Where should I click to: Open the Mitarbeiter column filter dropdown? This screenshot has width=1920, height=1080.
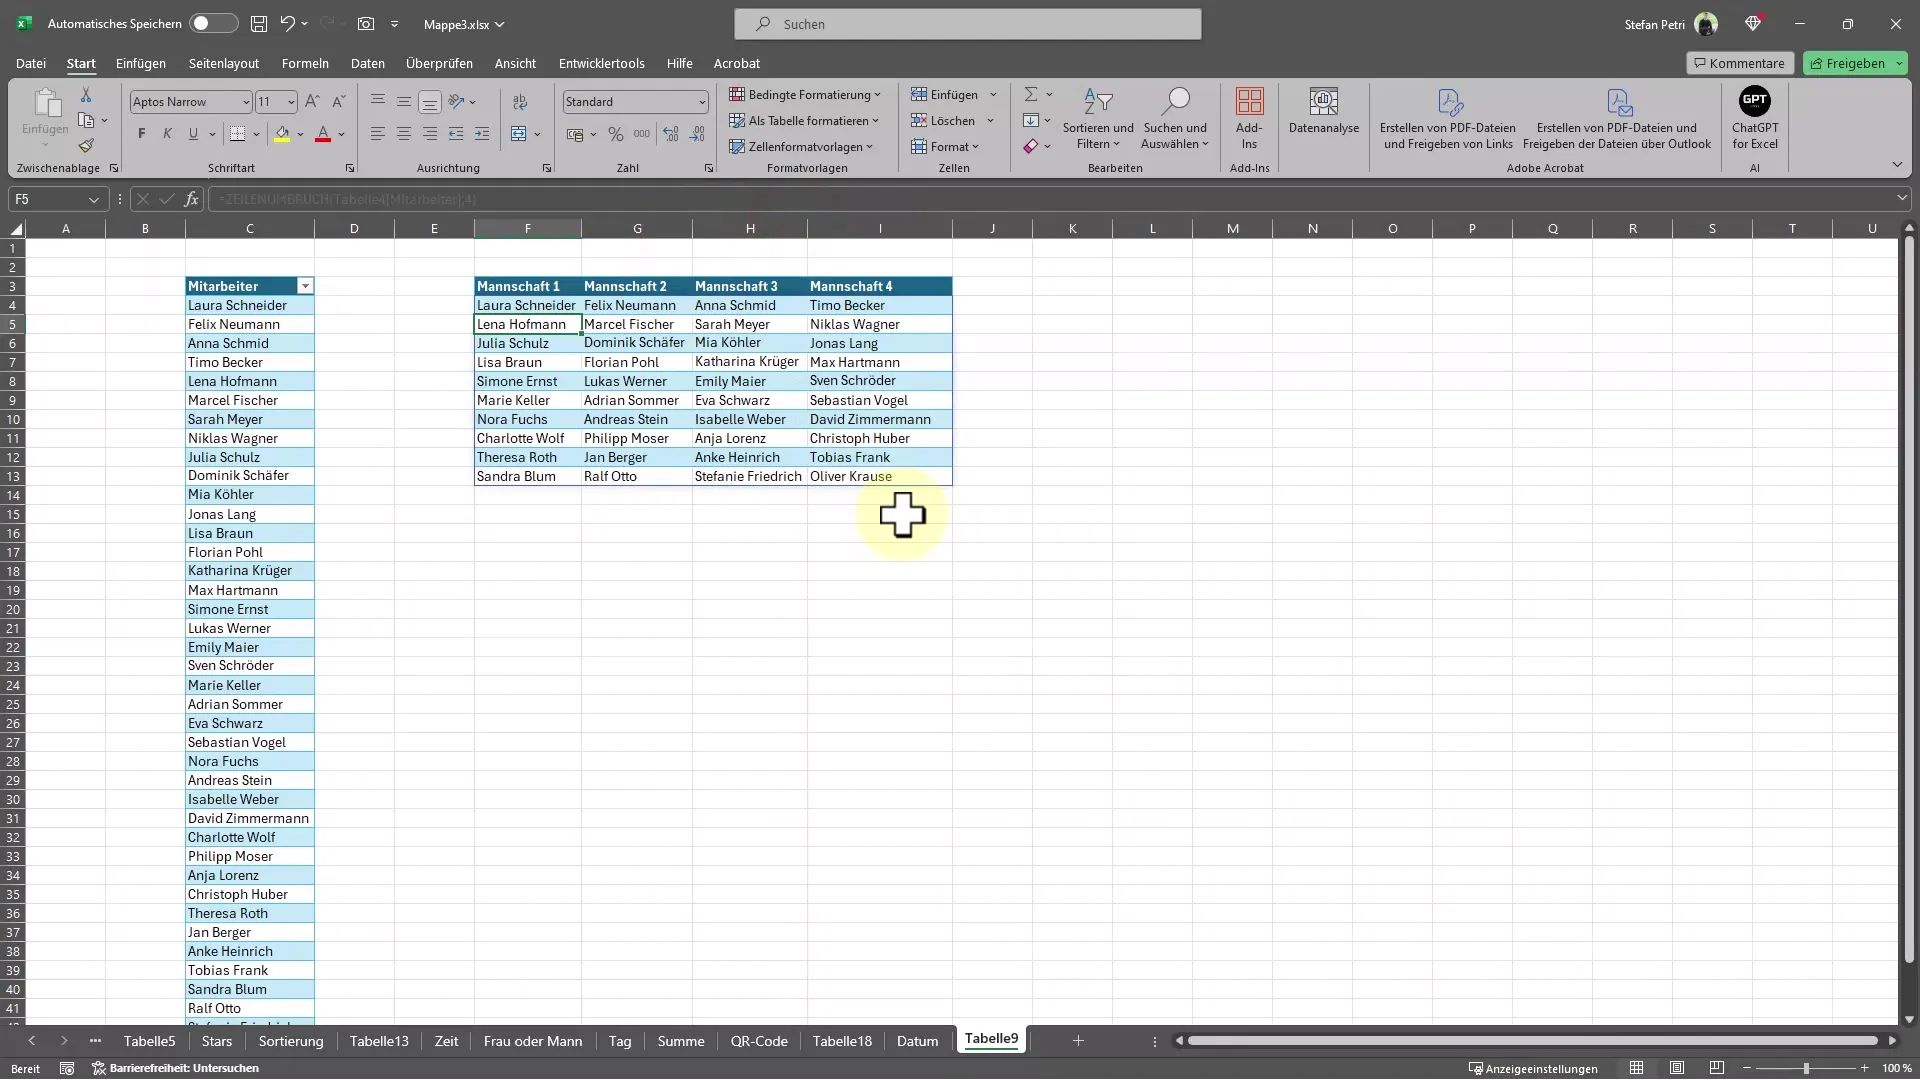[305, 286]
